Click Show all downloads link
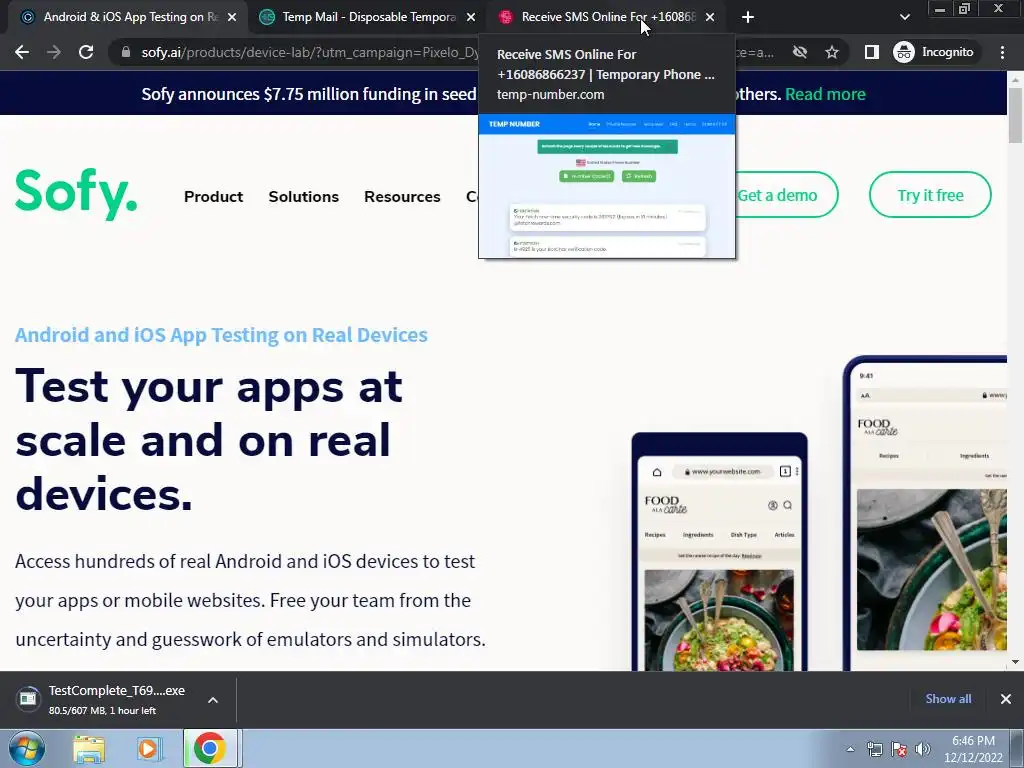 point(948,699)
